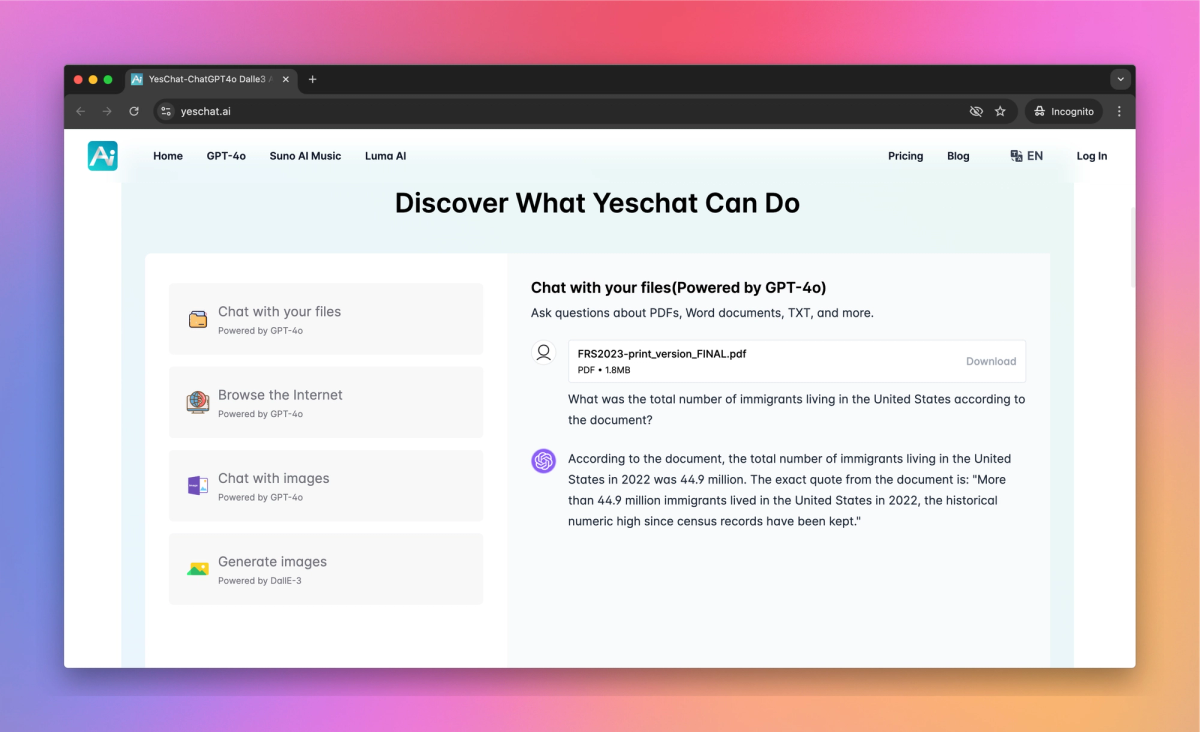Screen dimensions: 1200x732
Task: Click the bookmark star in the address bar
Action: coord(1000,111)
